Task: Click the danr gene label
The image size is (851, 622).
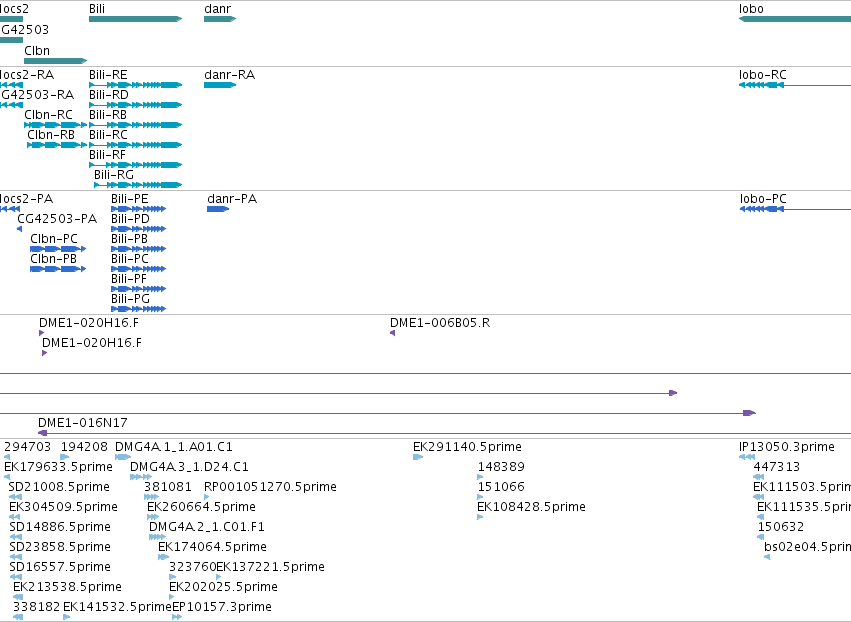Action: click(x=217, y=9)
